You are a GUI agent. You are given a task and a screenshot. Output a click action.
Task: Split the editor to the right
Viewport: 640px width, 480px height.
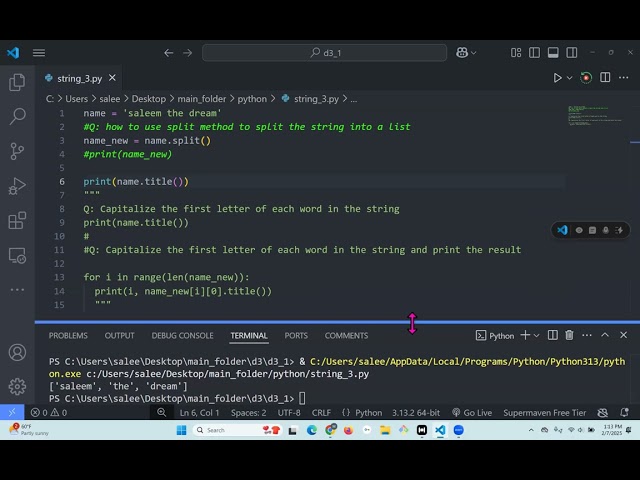(x=606, y=78)
